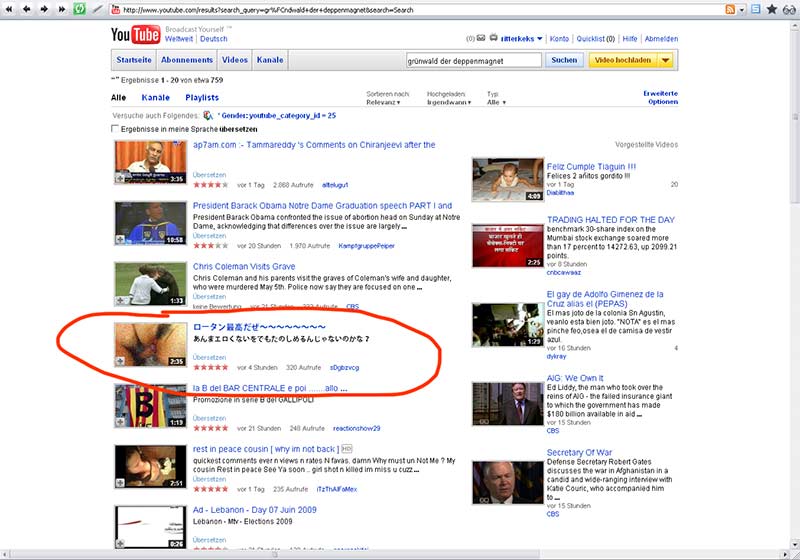Click the site favicon in the address bar
Screen dimensions: 800x560
click(x=116, y=9)
